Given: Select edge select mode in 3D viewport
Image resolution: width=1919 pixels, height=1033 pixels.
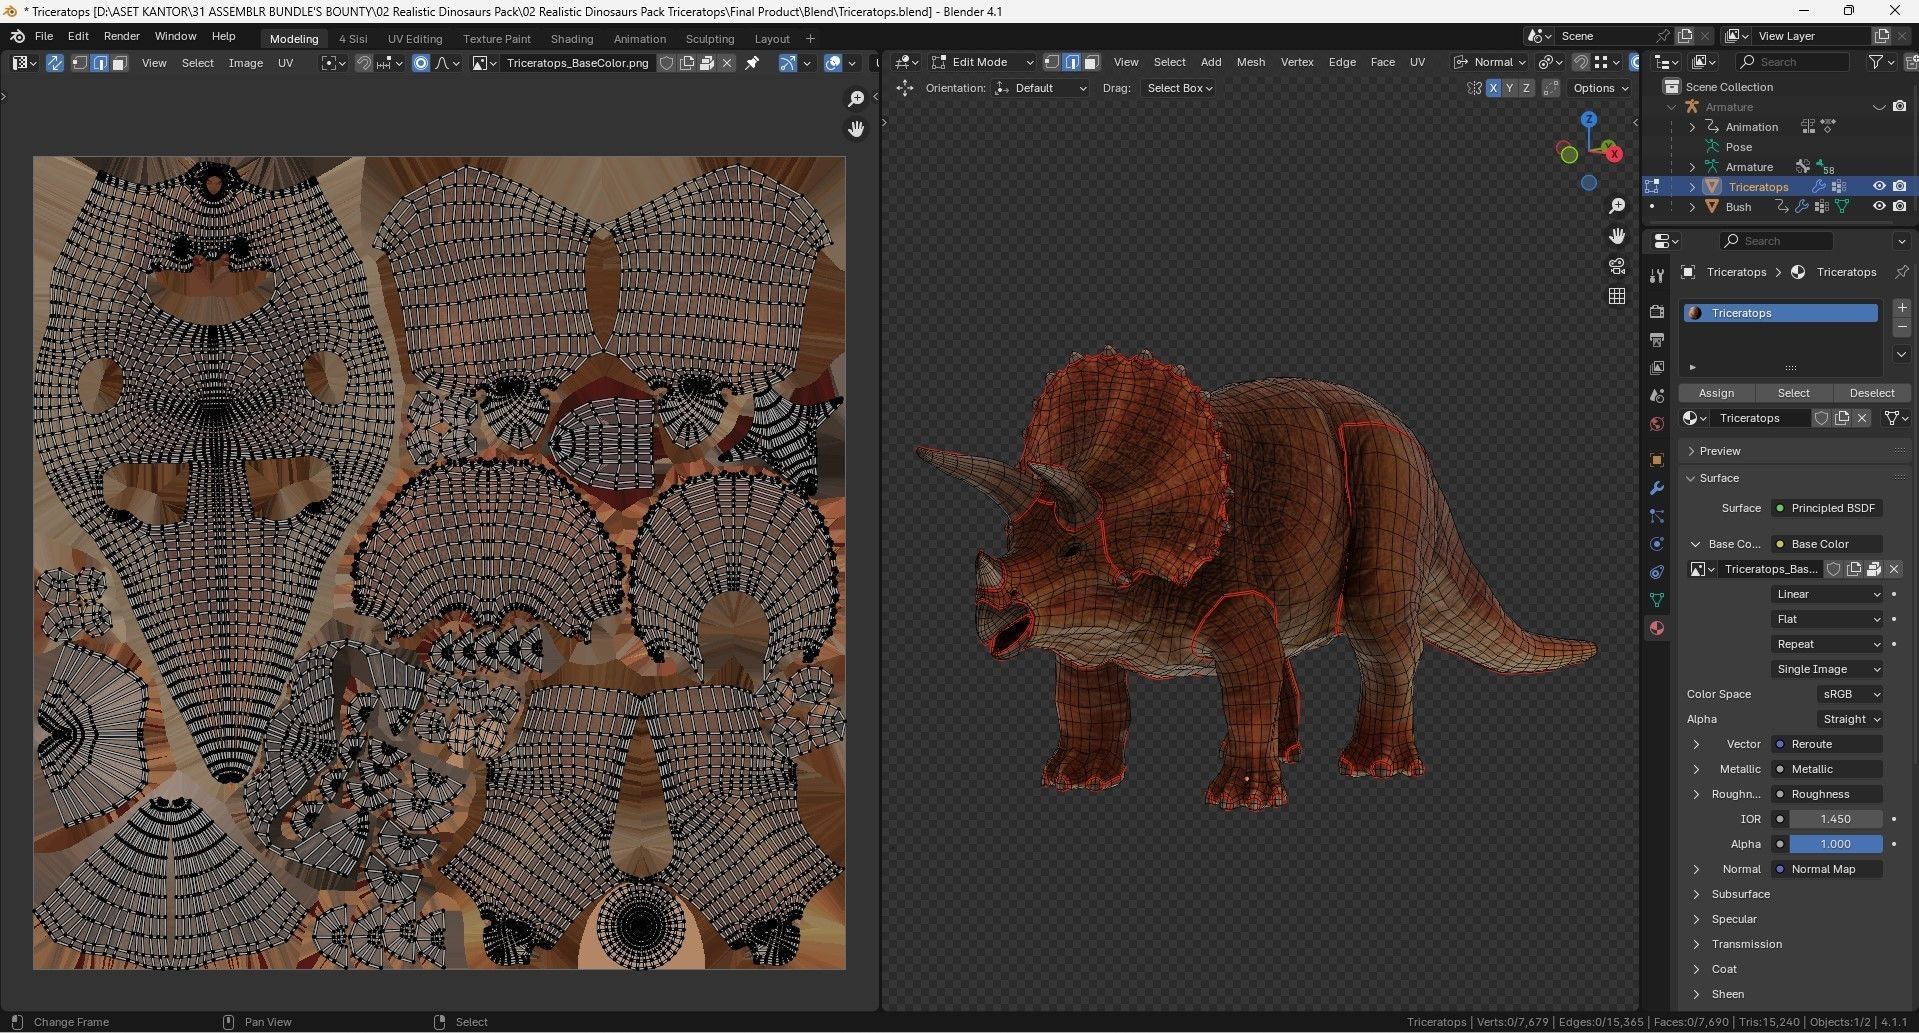Looking at the screenshot, I should point(1072,62).
